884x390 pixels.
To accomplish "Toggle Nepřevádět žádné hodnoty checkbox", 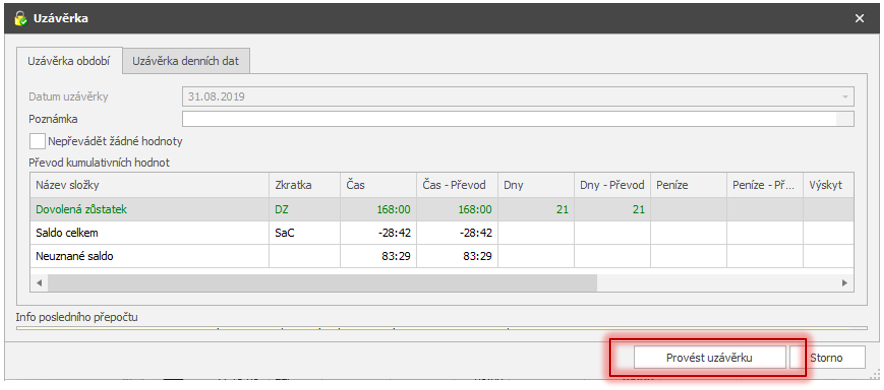I will point(37,141).
